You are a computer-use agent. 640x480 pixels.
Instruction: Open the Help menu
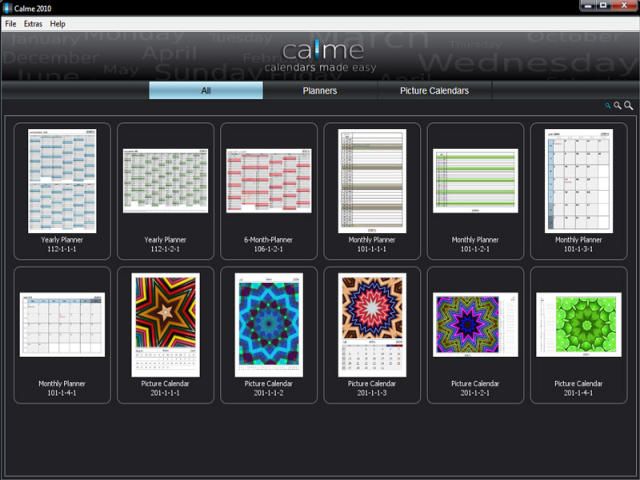[x=58, y=23]
